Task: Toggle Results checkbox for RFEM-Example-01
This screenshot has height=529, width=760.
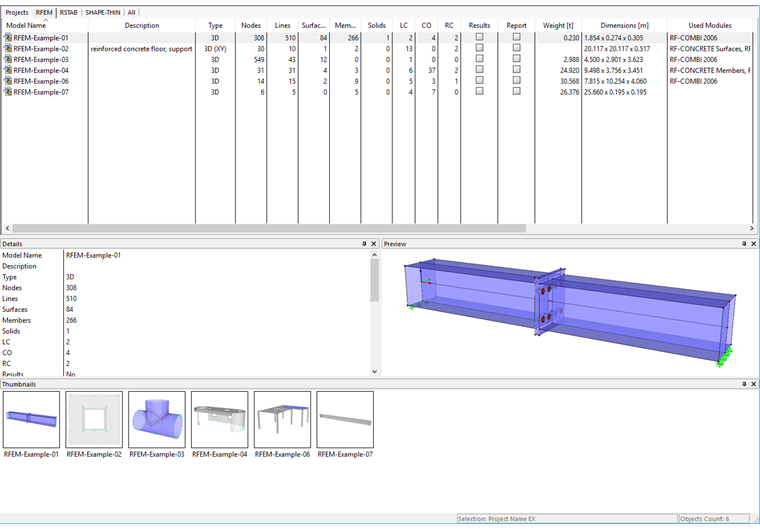Action: (479, 37)
